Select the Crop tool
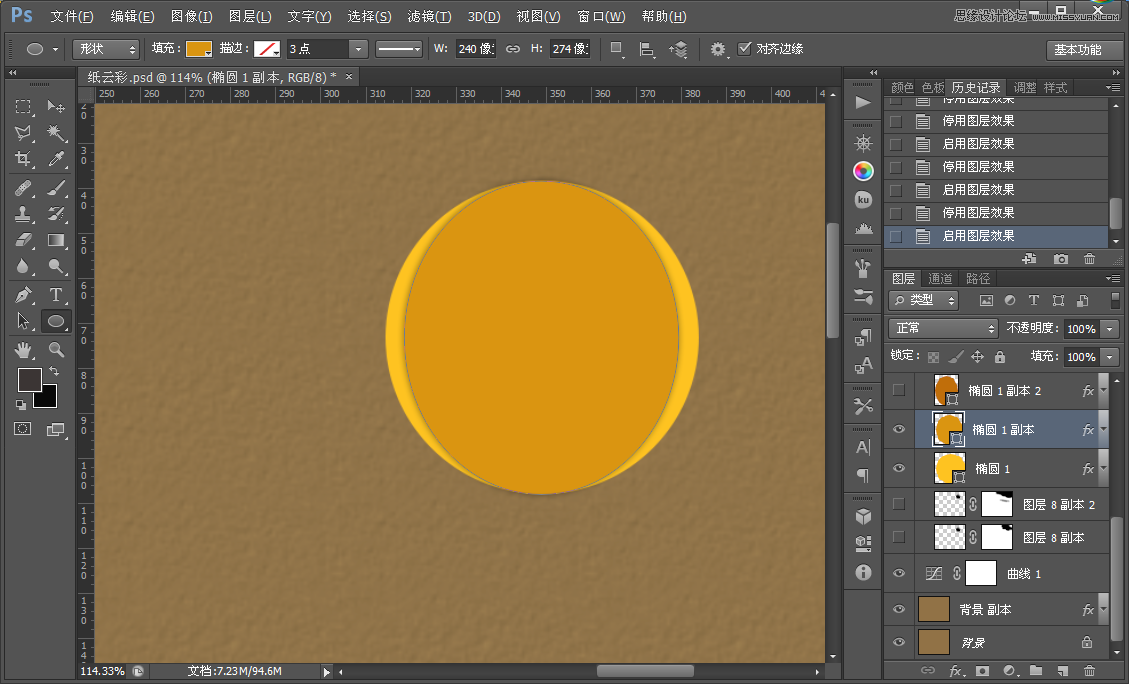Screen dimensions: 1129x684 23,158
